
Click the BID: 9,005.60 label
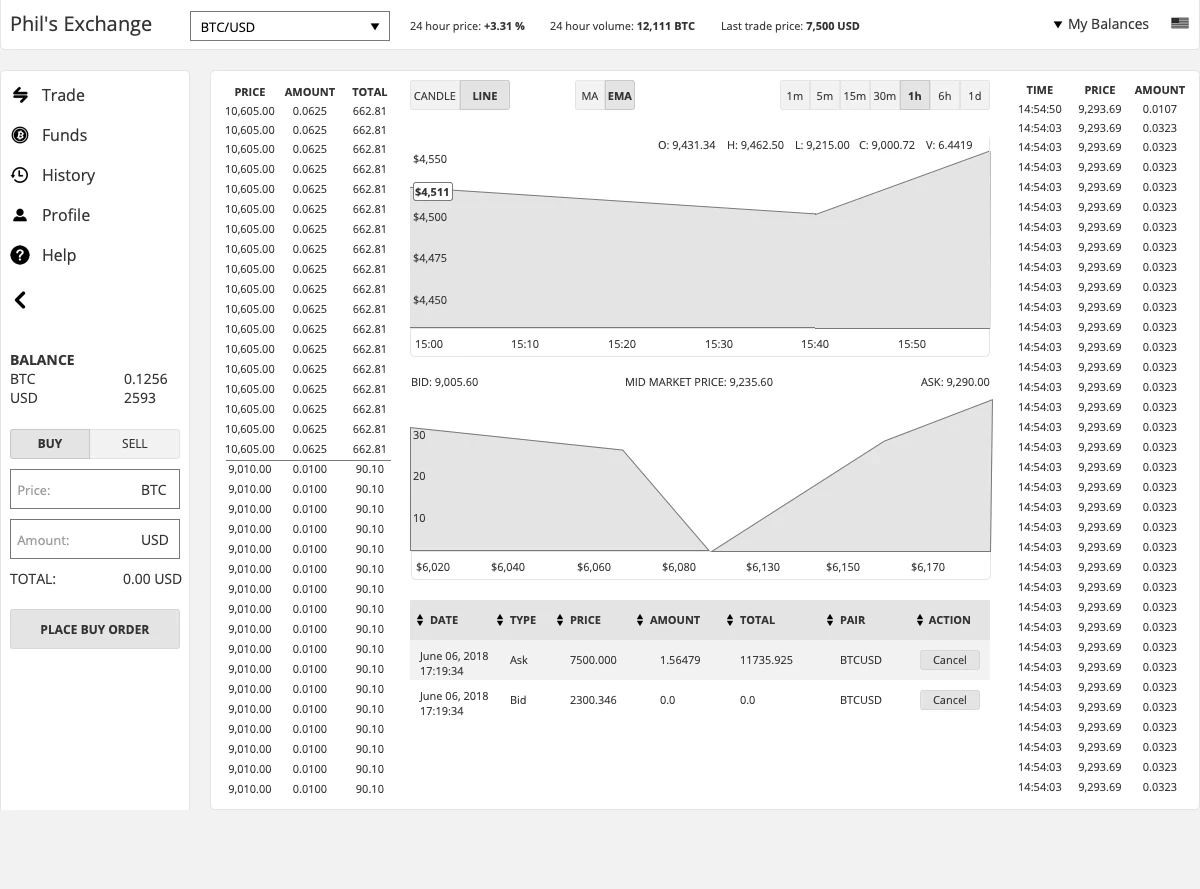[445, 382]
